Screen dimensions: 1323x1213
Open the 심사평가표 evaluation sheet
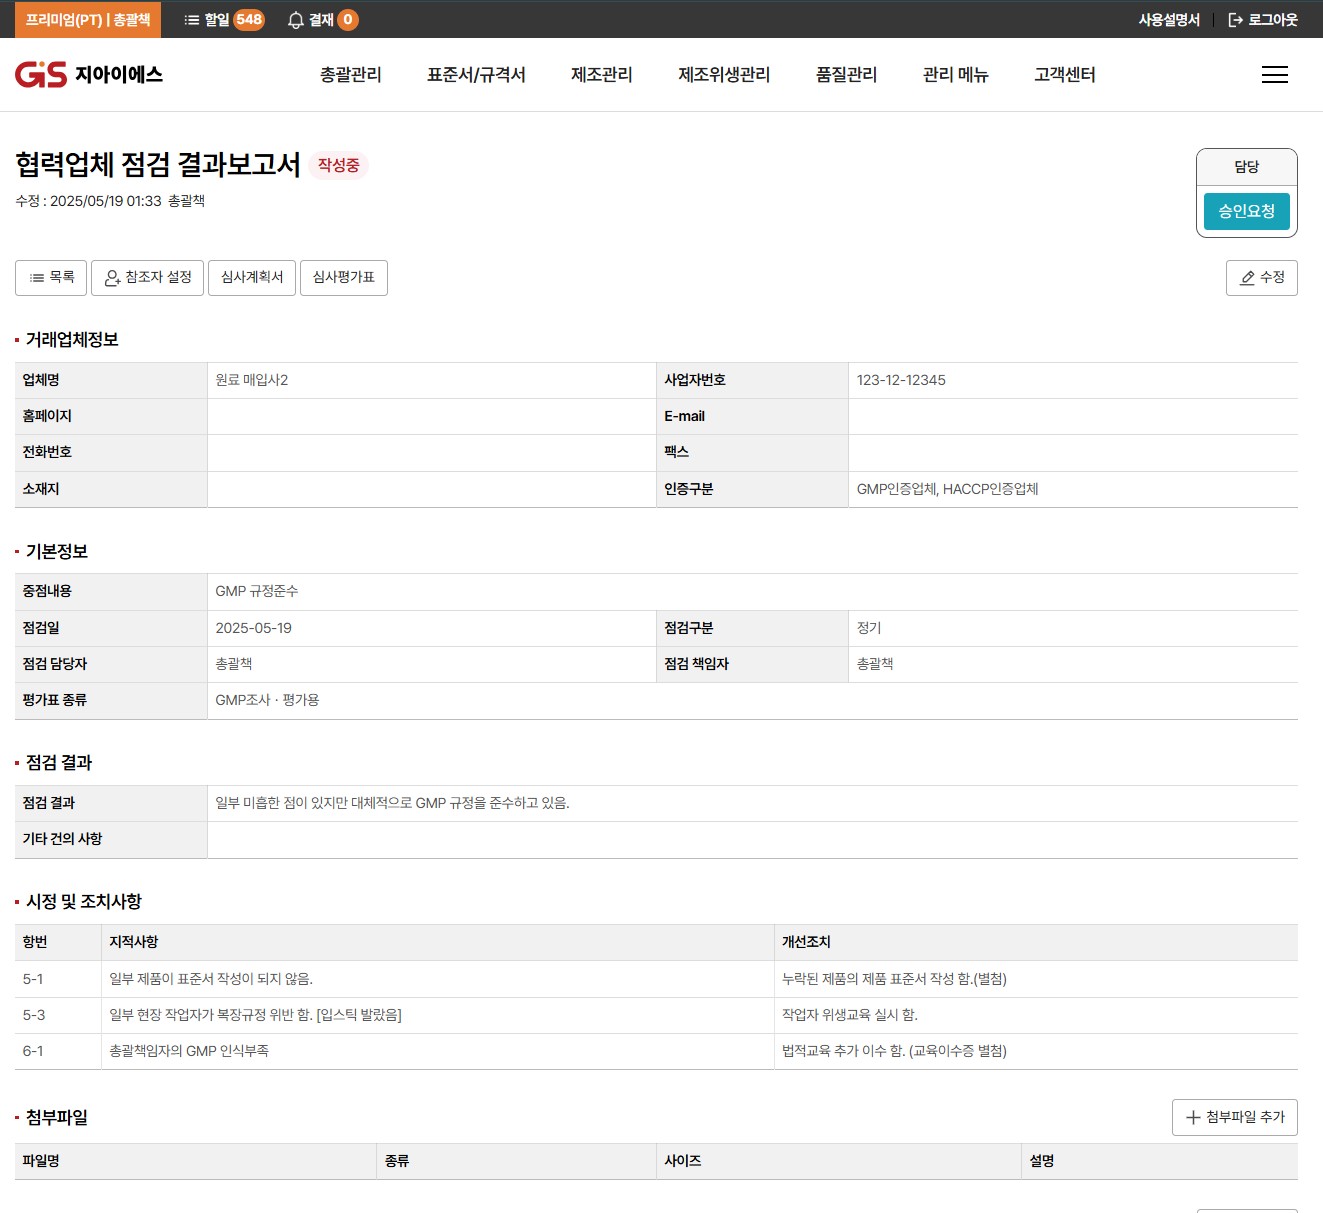[344, 278]
